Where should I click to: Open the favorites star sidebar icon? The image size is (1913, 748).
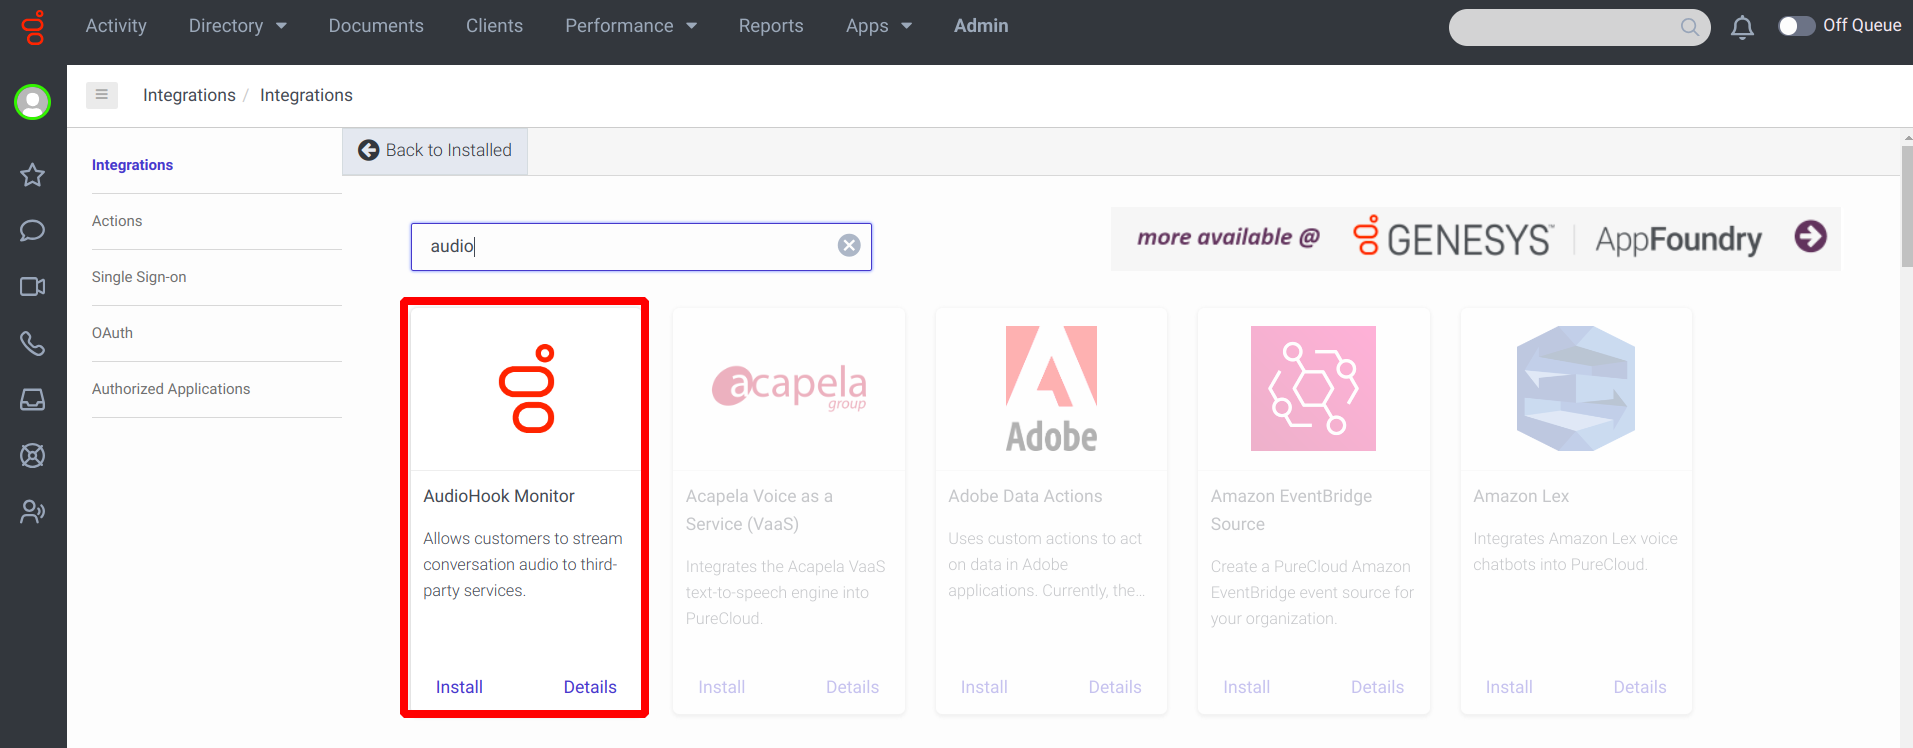(x=32, y=175)
